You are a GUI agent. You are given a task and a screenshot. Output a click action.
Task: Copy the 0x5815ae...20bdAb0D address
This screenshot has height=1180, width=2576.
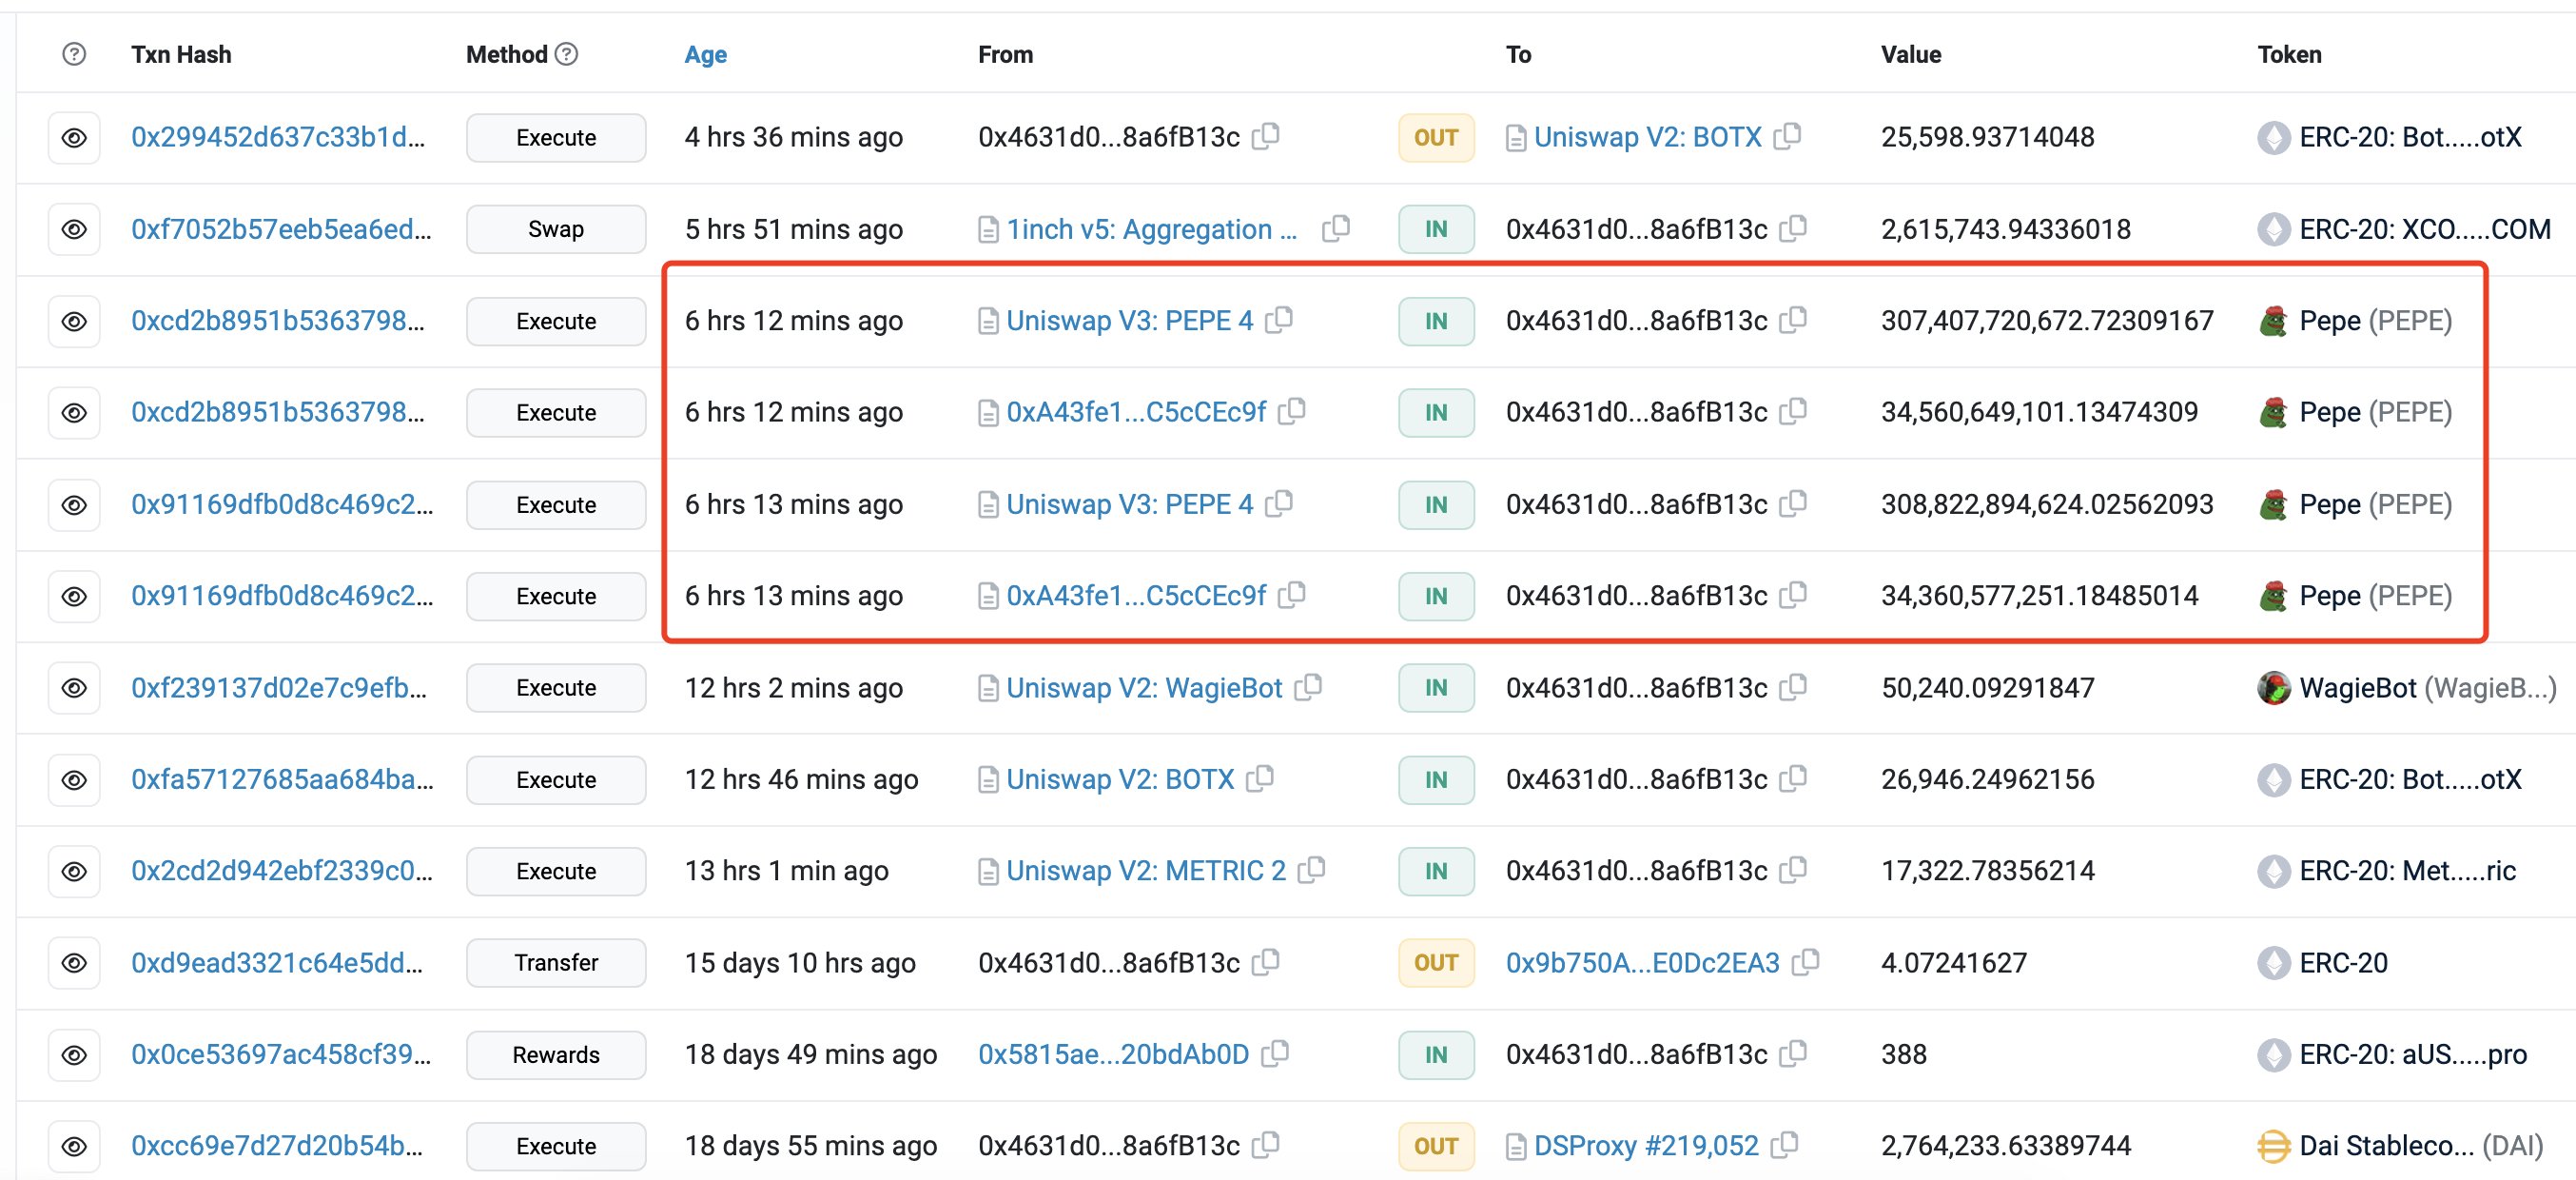[x=1275, y=1053]
